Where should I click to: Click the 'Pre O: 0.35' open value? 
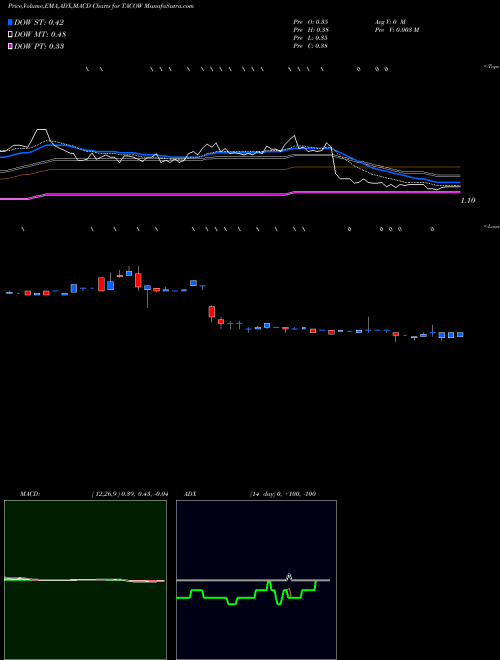pos(311,21)
